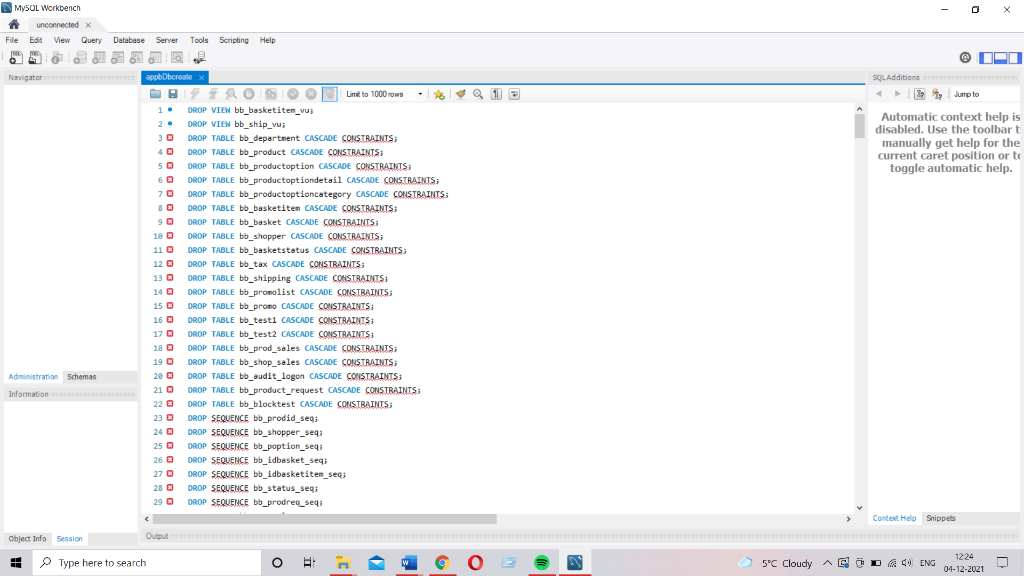This screenshot has height=576, width=1024.
Task: Create a new stored procedure icon
Action: (136, 58)
